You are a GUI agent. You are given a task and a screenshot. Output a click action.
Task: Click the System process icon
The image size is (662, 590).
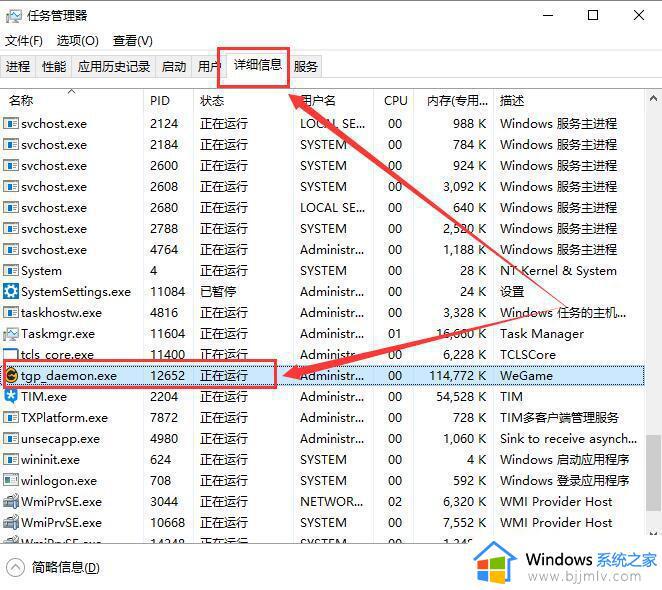[11, 271]
